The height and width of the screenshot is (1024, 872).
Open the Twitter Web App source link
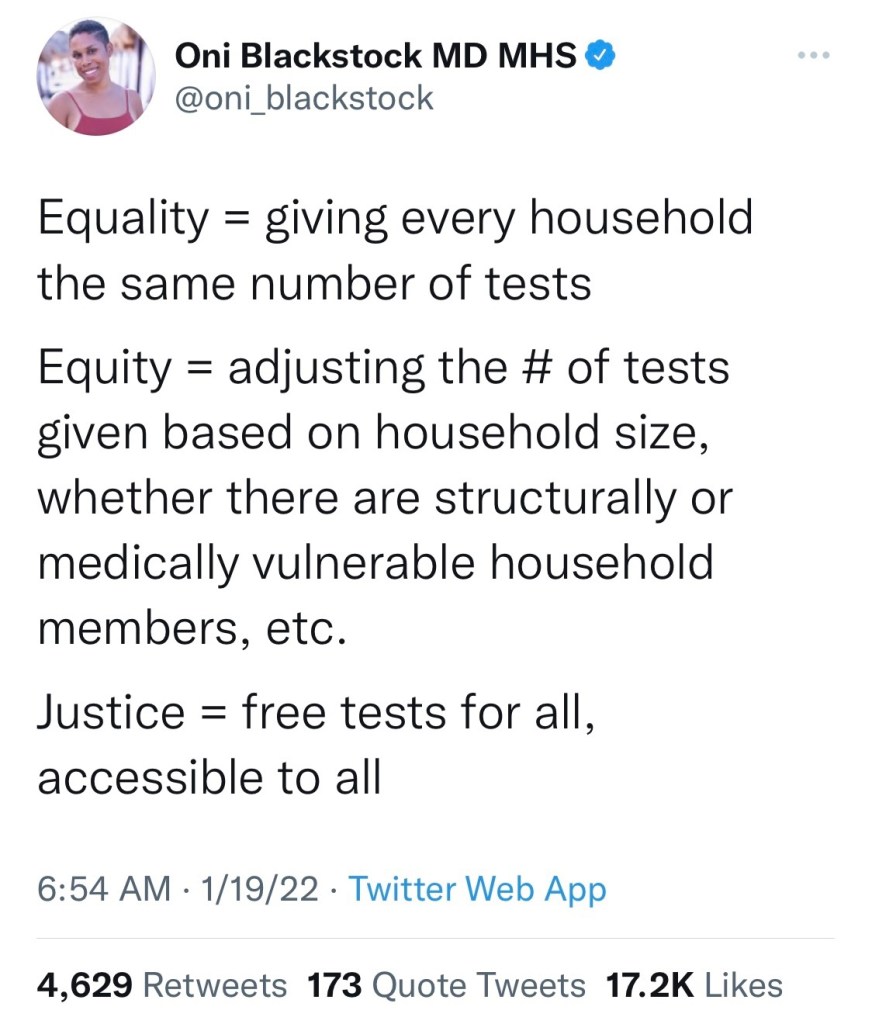point(476,888)
